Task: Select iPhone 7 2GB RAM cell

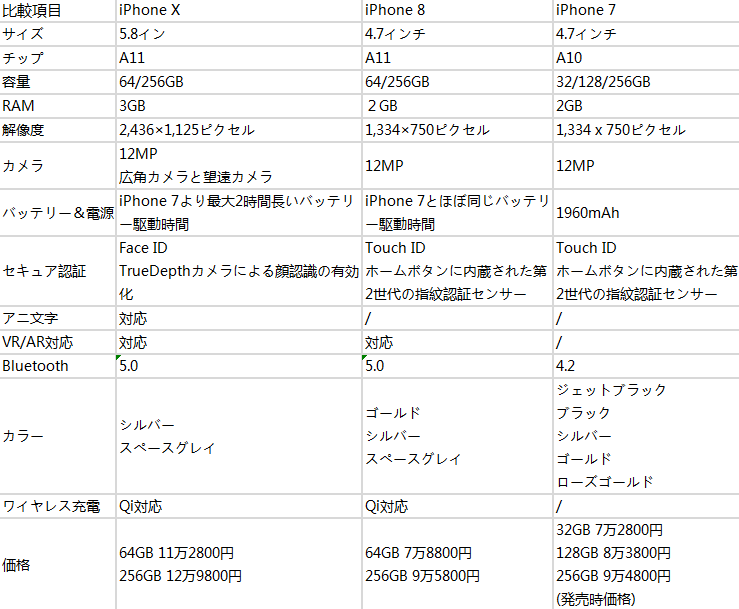Action: [x=646, y=106]
